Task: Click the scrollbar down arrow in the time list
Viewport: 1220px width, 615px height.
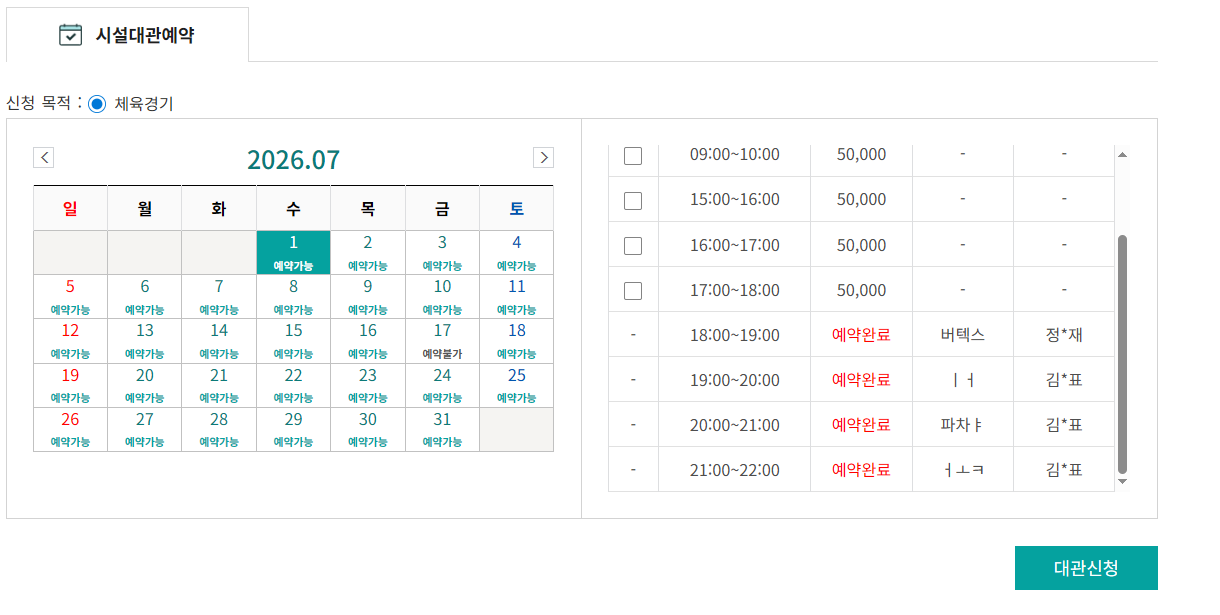Action: 1122,481
